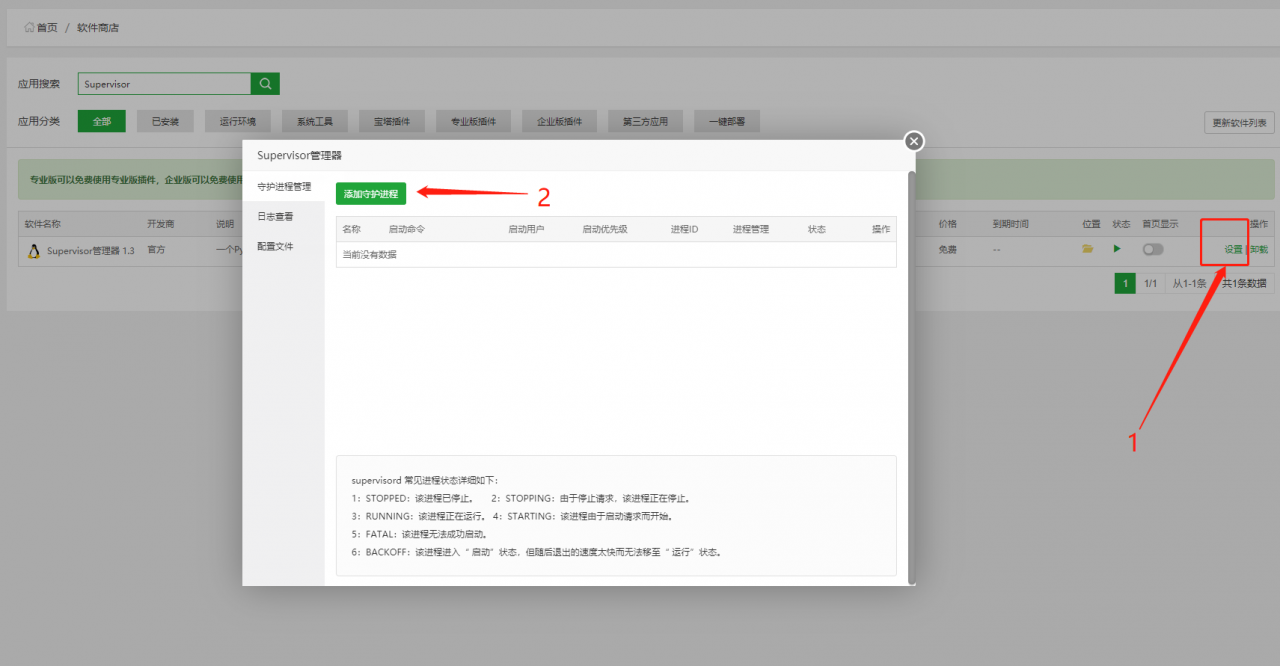Click the 免费 price cell
The width and height of the screenshot is (1280, 666).
(947, 250)
